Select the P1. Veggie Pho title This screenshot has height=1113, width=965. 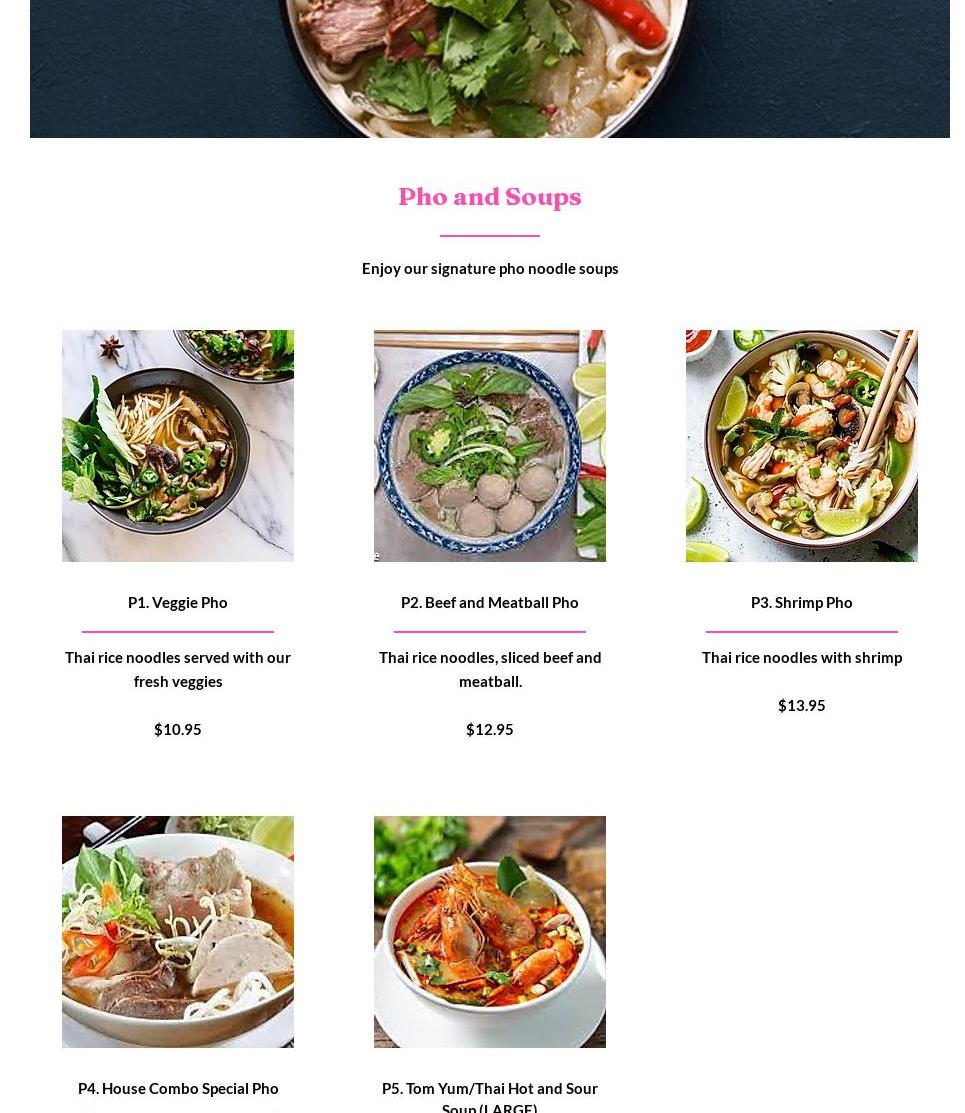coord(178,603)
